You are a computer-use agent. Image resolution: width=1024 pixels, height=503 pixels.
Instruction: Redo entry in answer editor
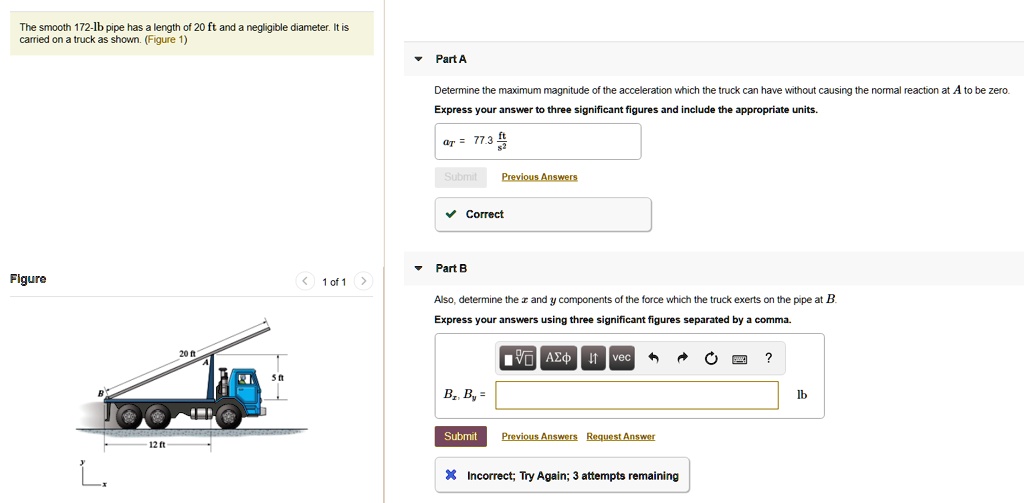pyautogui.click(x=683, y=359)
